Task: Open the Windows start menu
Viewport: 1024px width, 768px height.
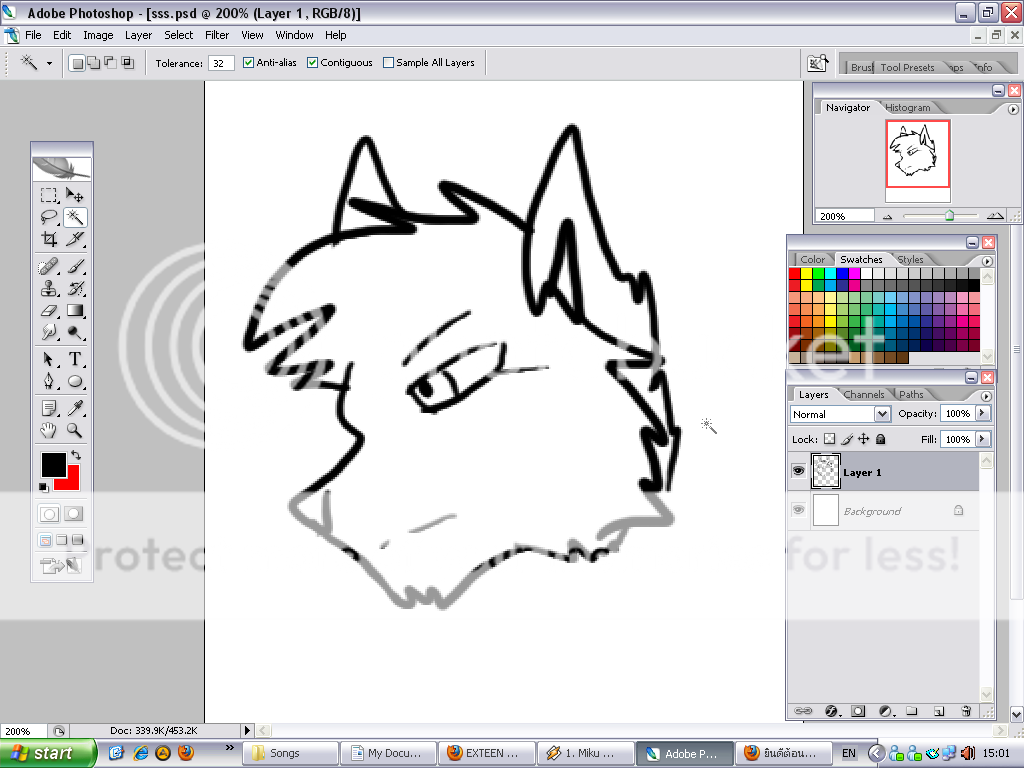Action: coord(48,753)
